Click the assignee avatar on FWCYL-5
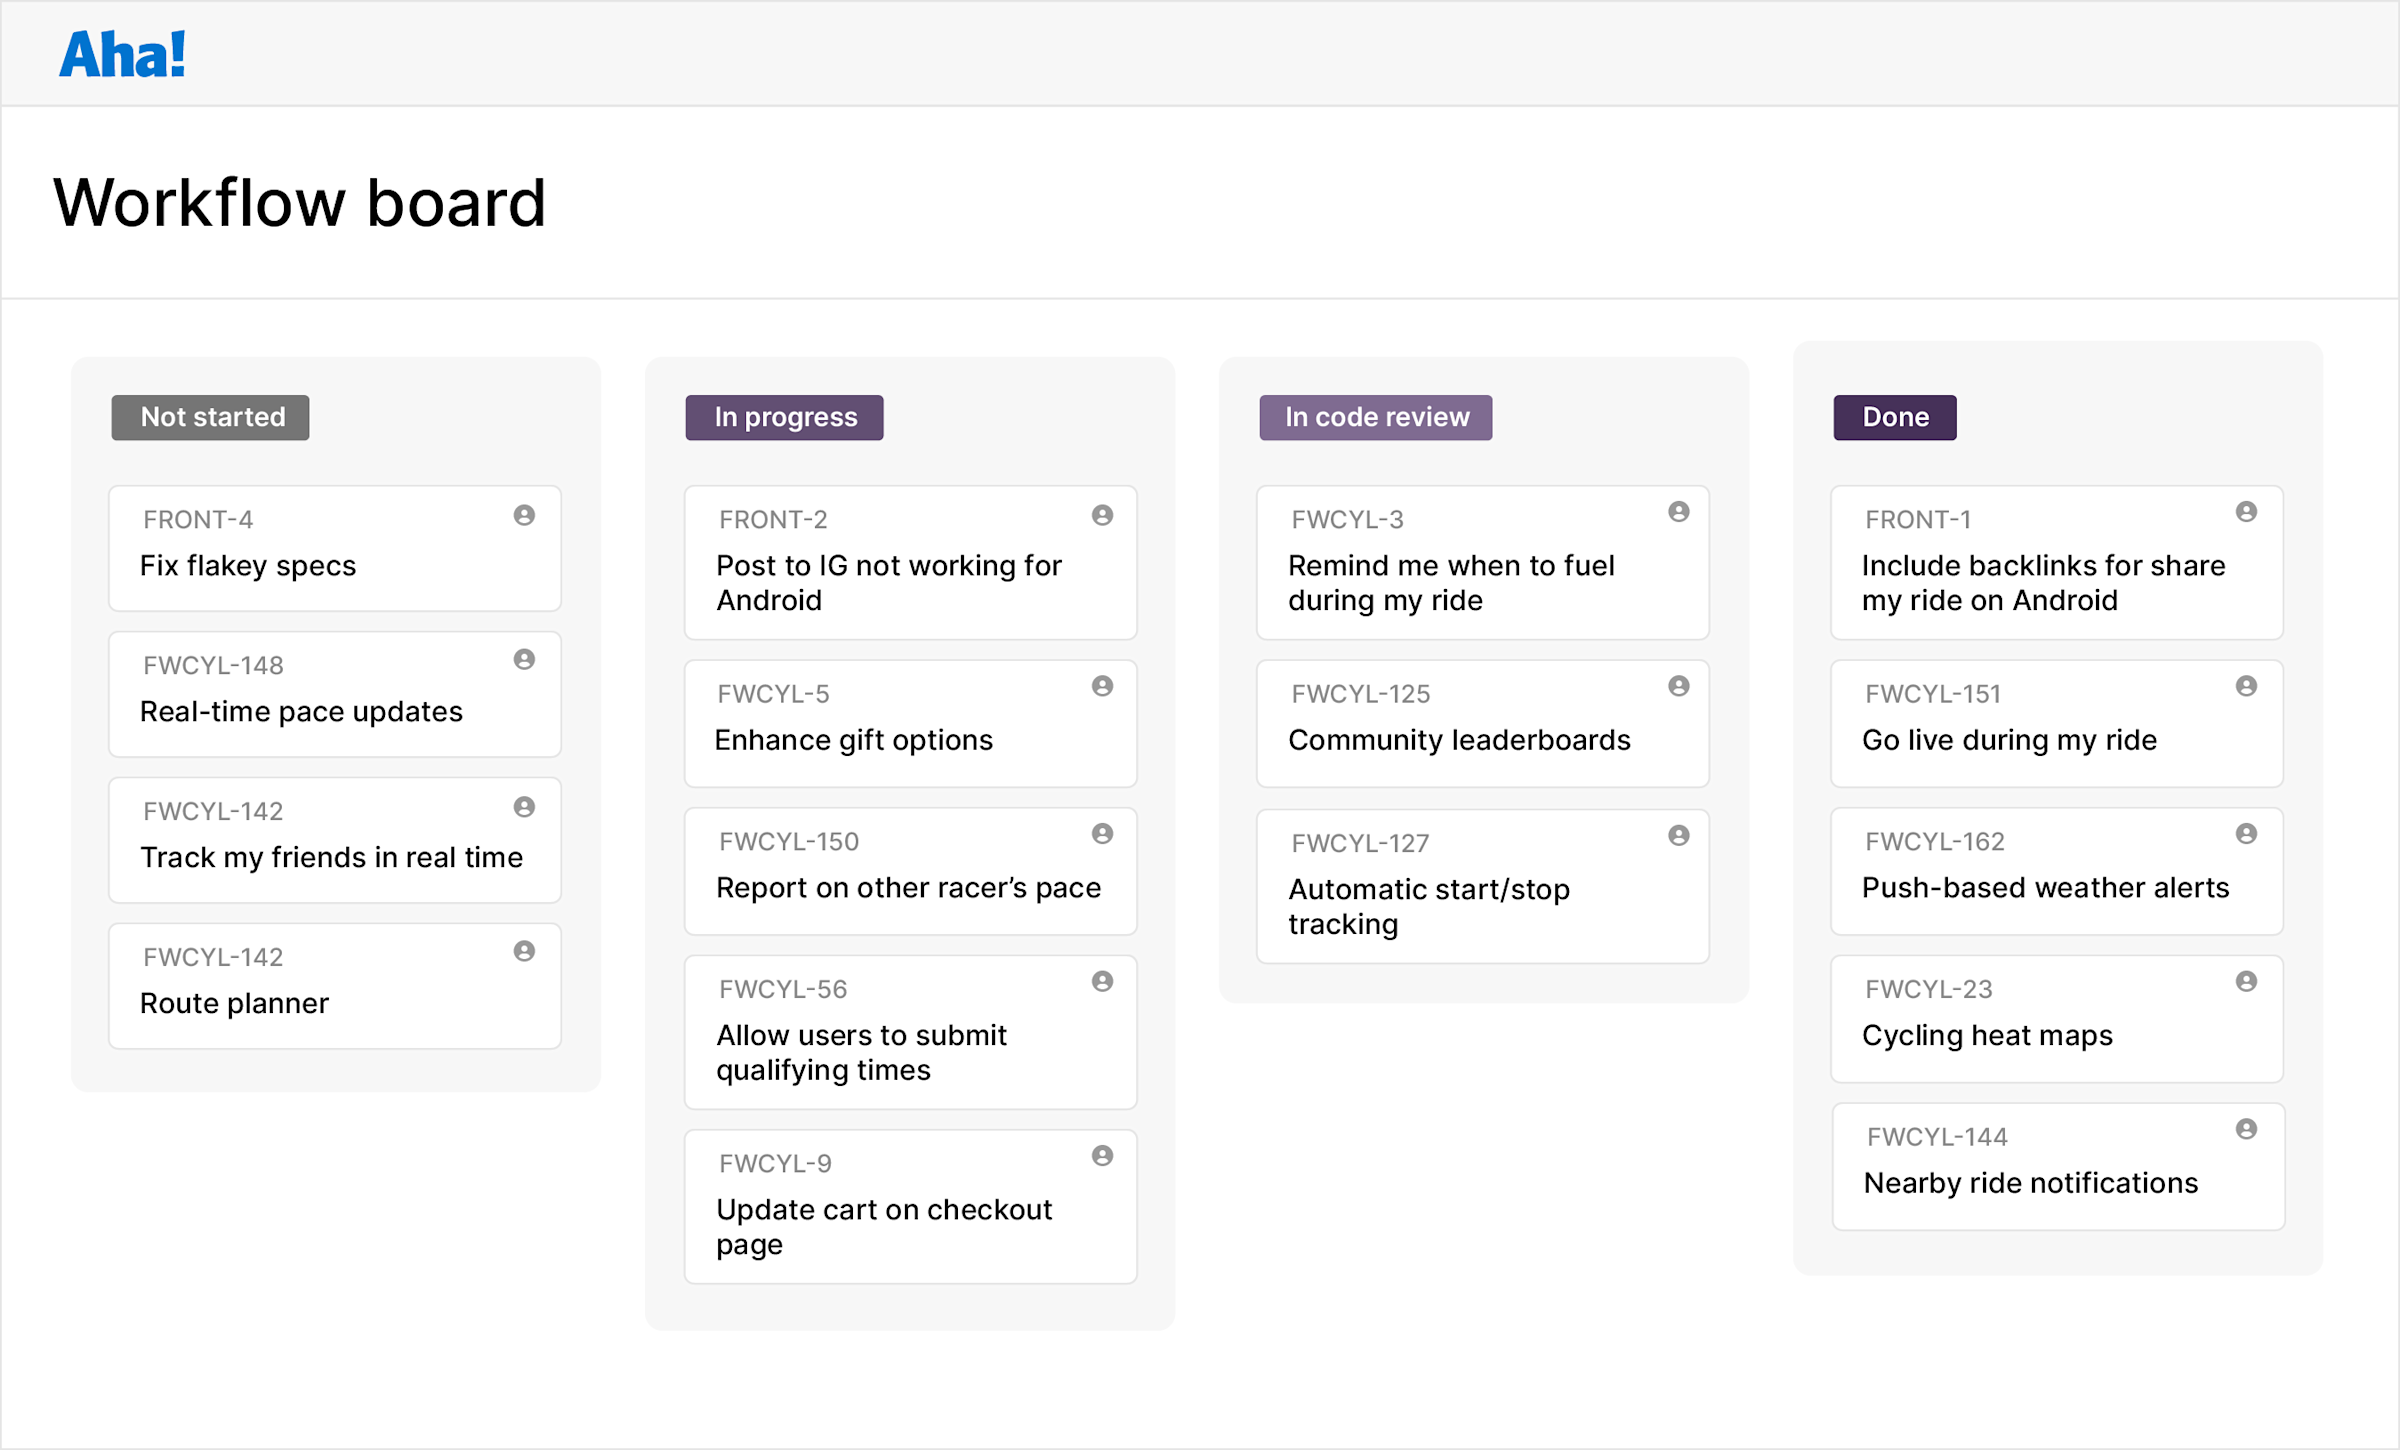Viewport: 2400px width, 1450px height. [x=1101, y=689]
